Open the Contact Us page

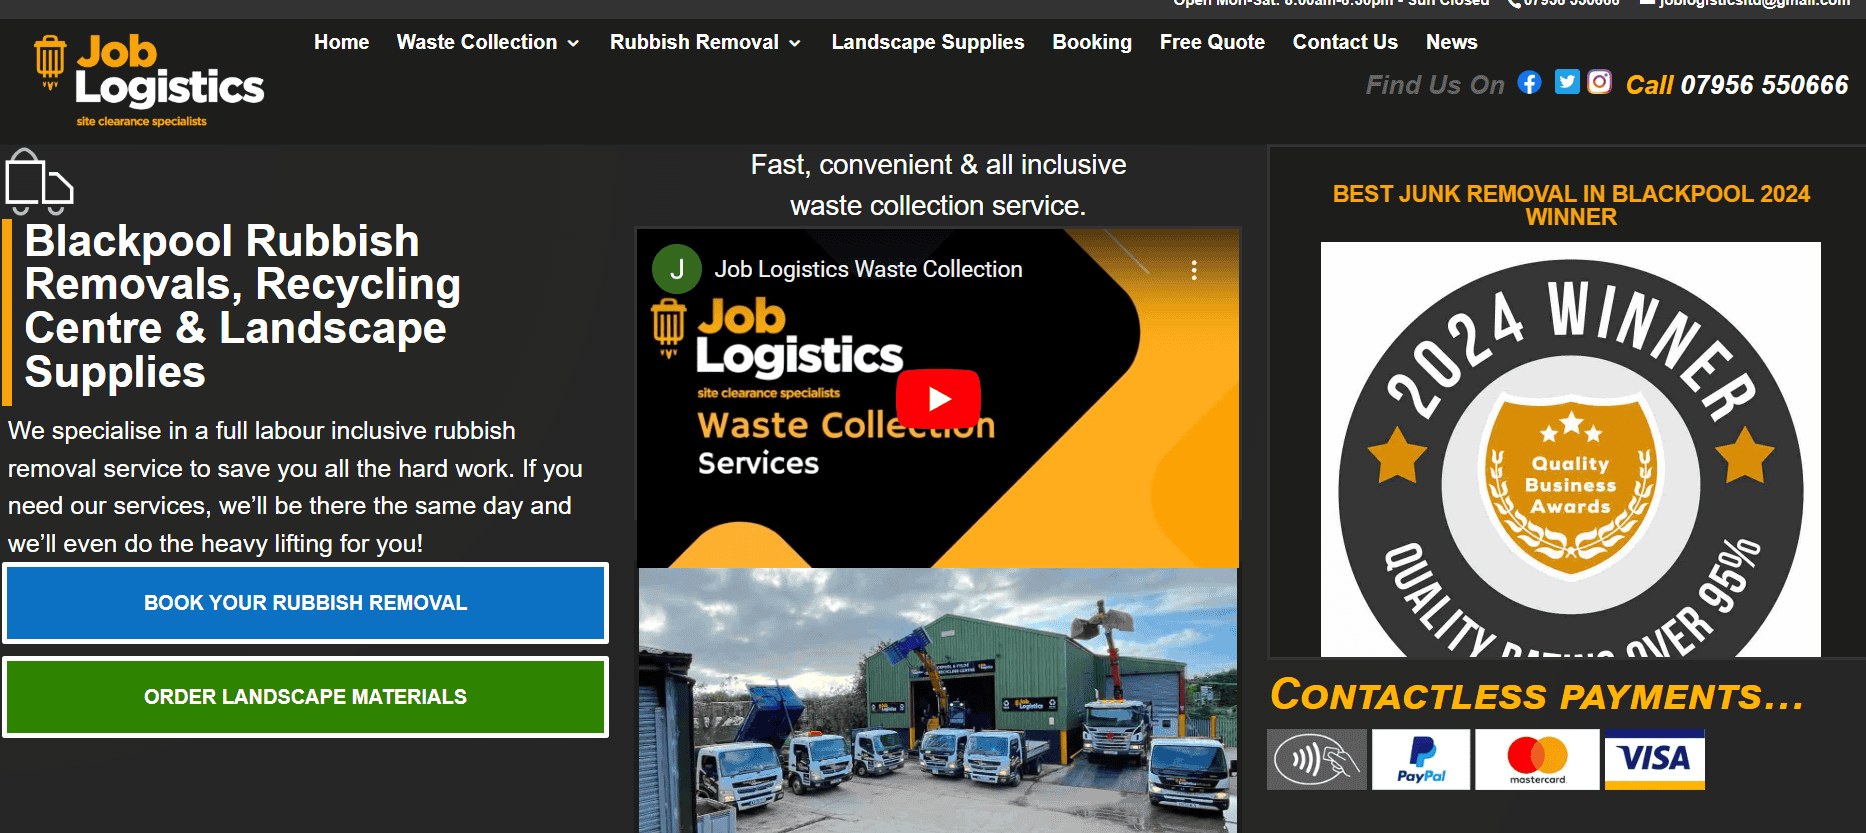[1345, 42]
